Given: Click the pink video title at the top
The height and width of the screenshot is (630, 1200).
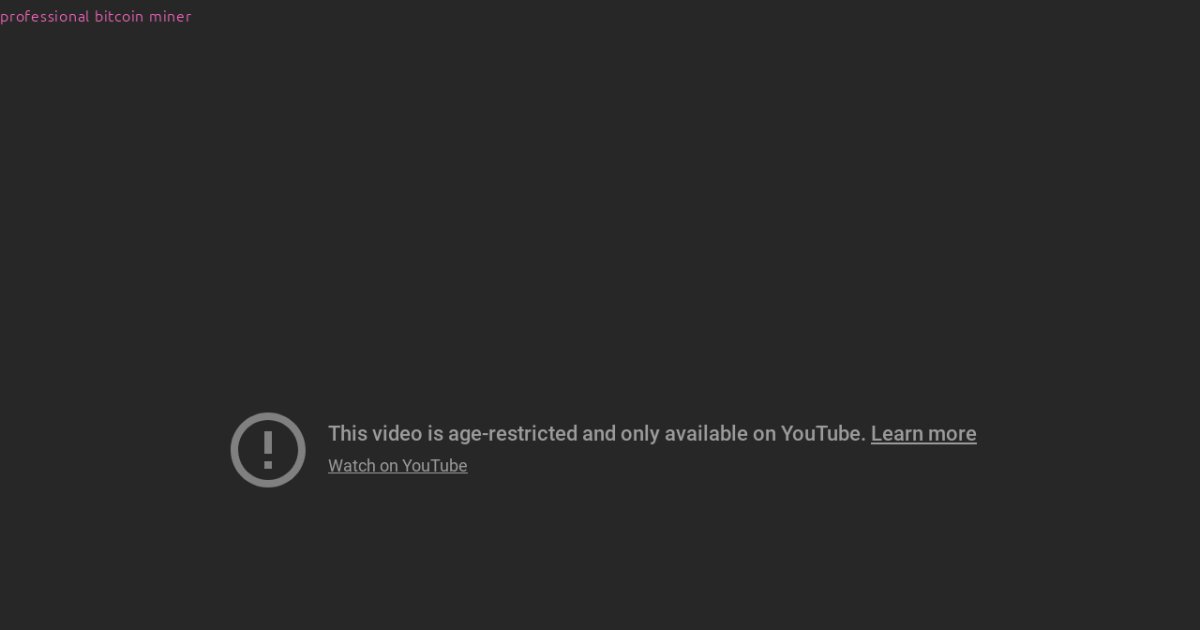Looking at the screenshot, I should [x=95, y=16].
